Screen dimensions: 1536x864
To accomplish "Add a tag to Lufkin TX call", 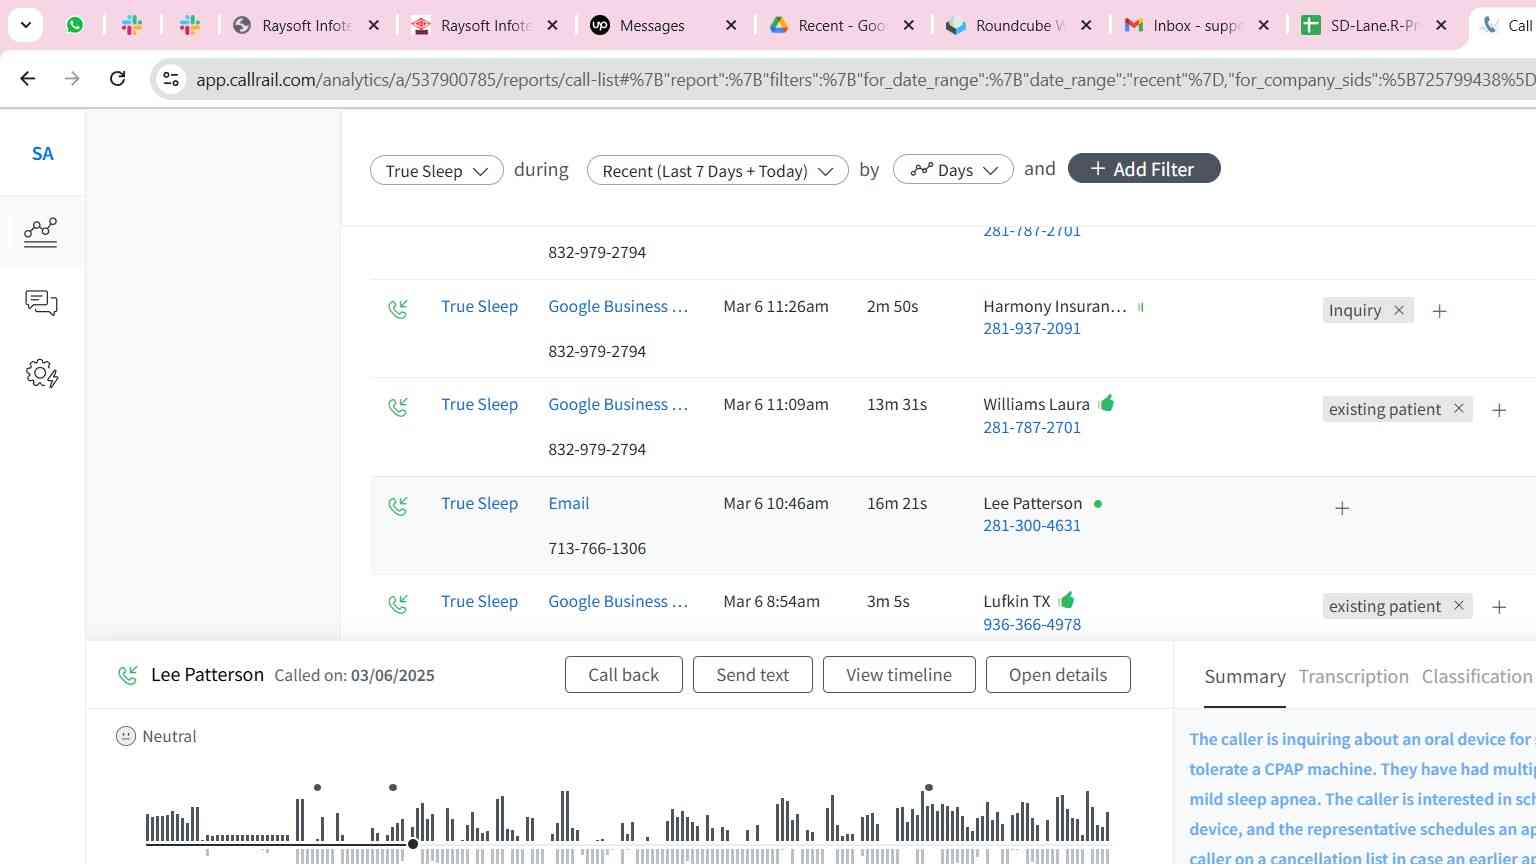I will coord(1499,607).
